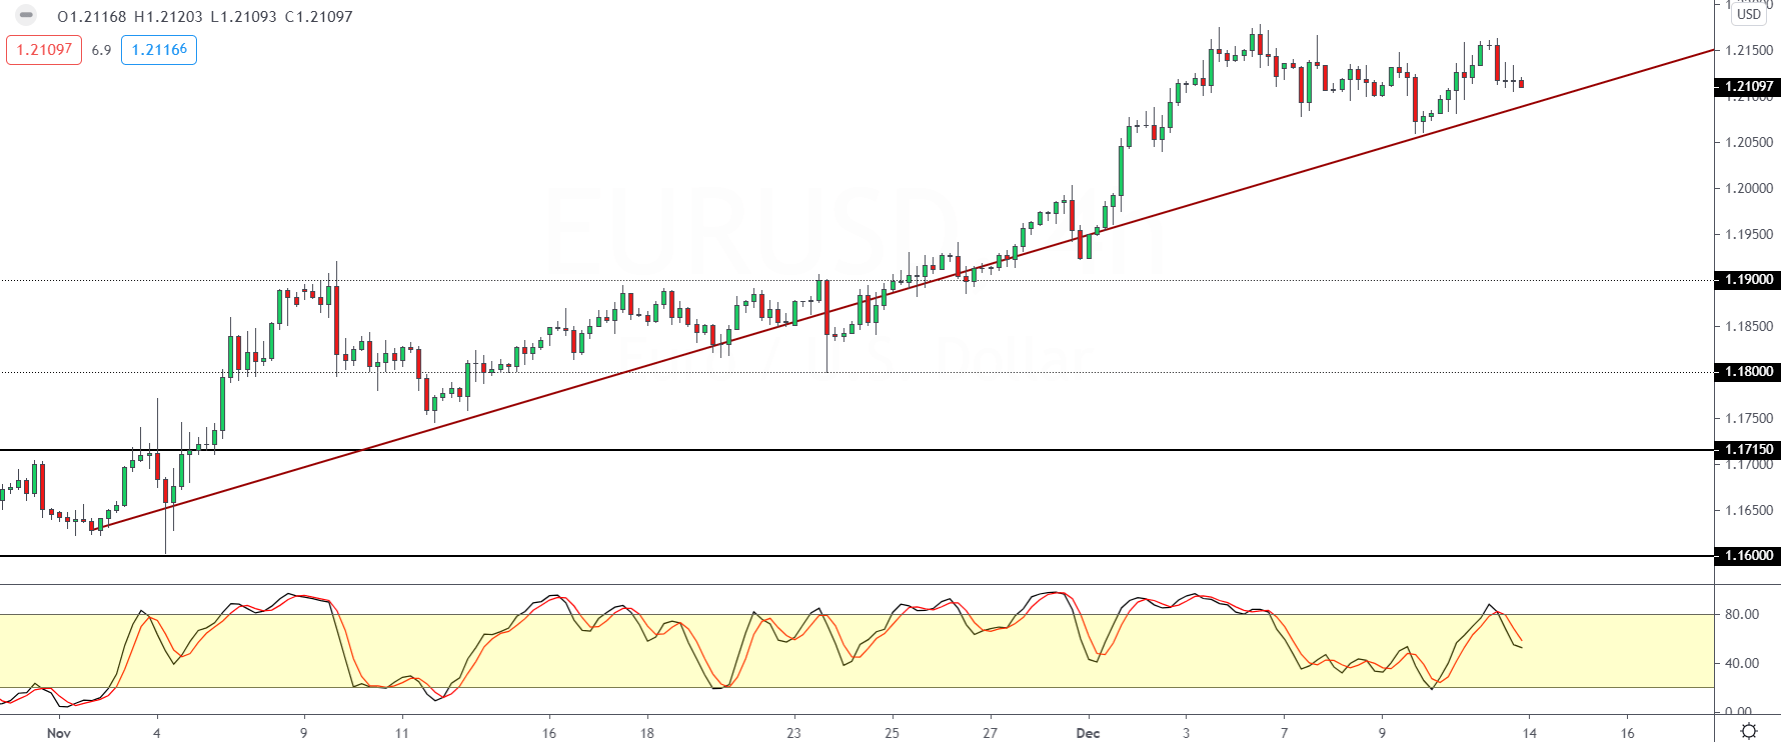The image size is (1781, 742).
Task: Click the close price value C1.21097
Action: click(318, 17)
